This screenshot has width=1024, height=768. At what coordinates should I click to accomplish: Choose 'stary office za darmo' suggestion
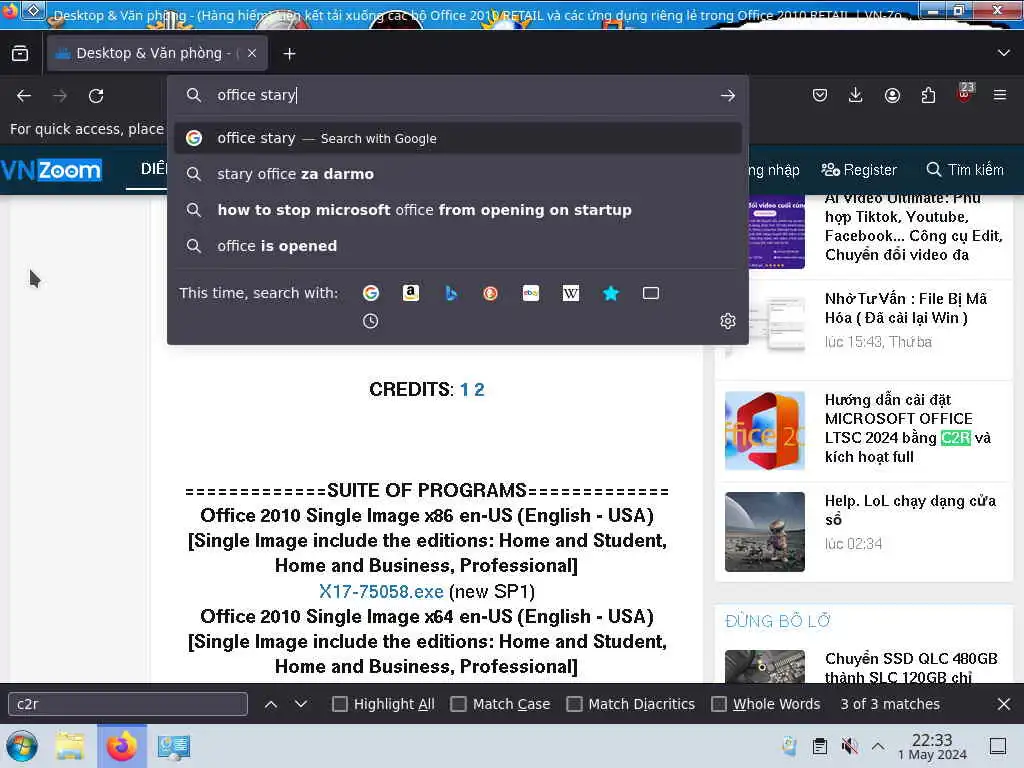(458, 174)
